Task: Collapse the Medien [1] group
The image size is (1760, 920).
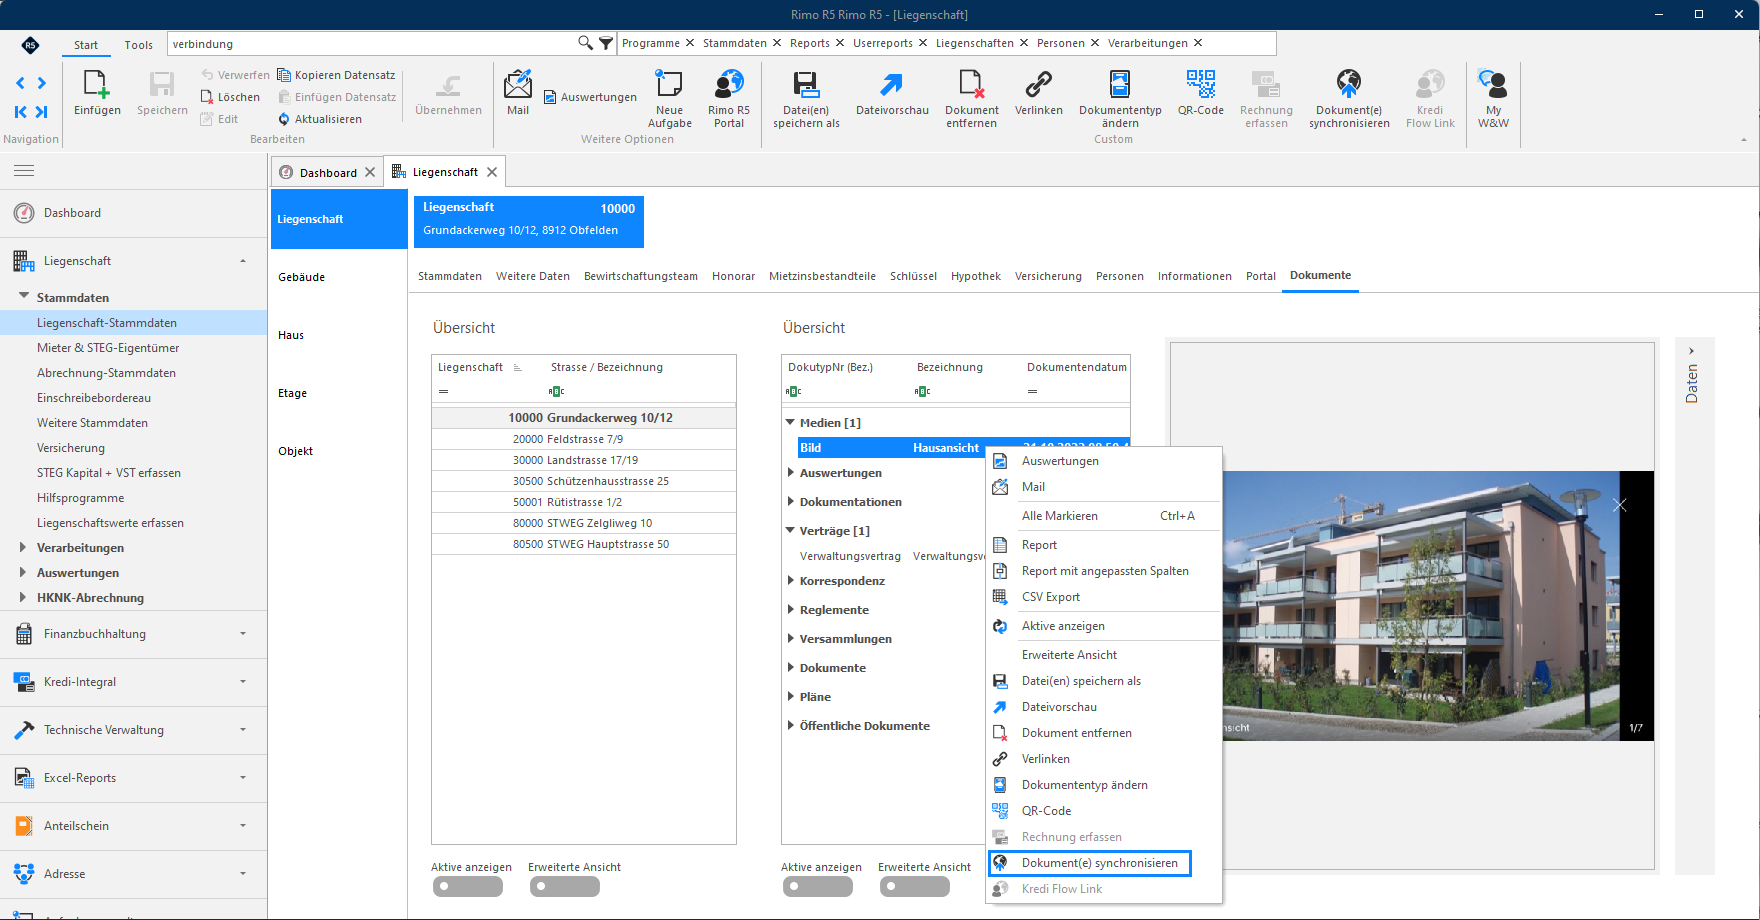Action: (790, 422)
